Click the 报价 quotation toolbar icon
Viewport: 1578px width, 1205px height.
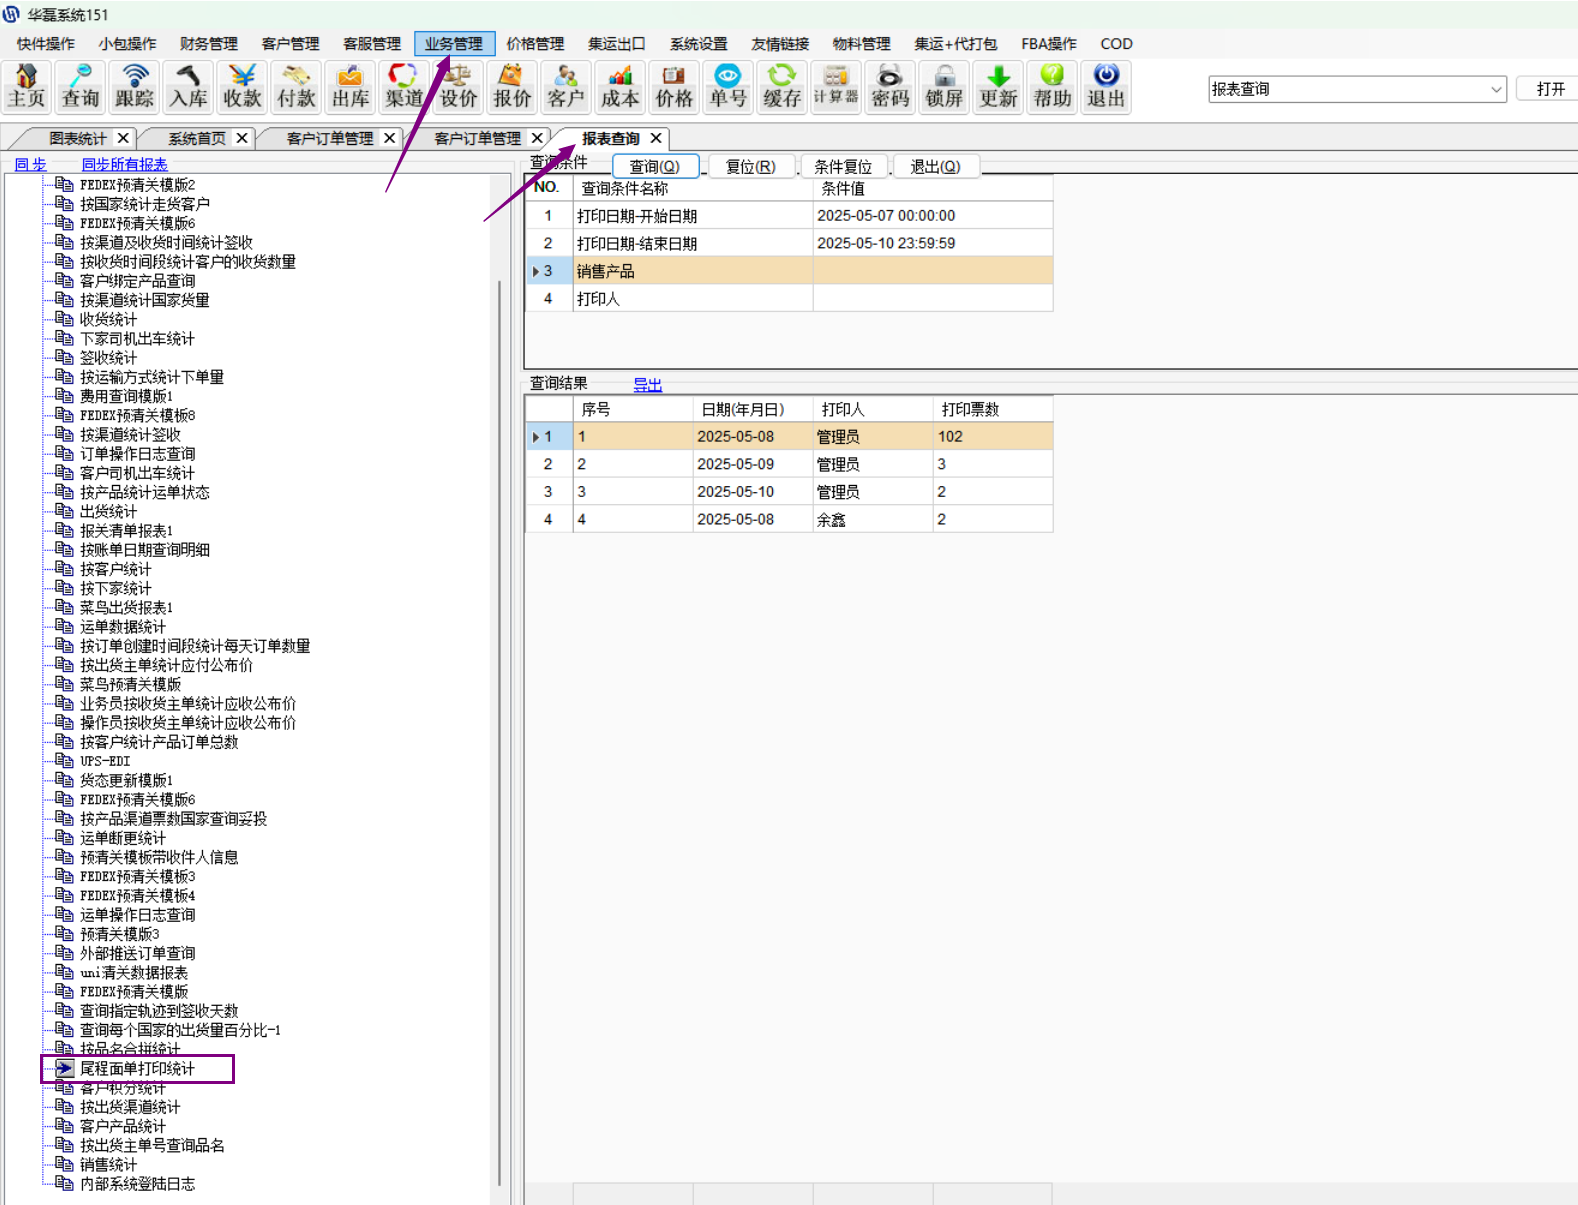pyautogui.click(x=513, y=87)
